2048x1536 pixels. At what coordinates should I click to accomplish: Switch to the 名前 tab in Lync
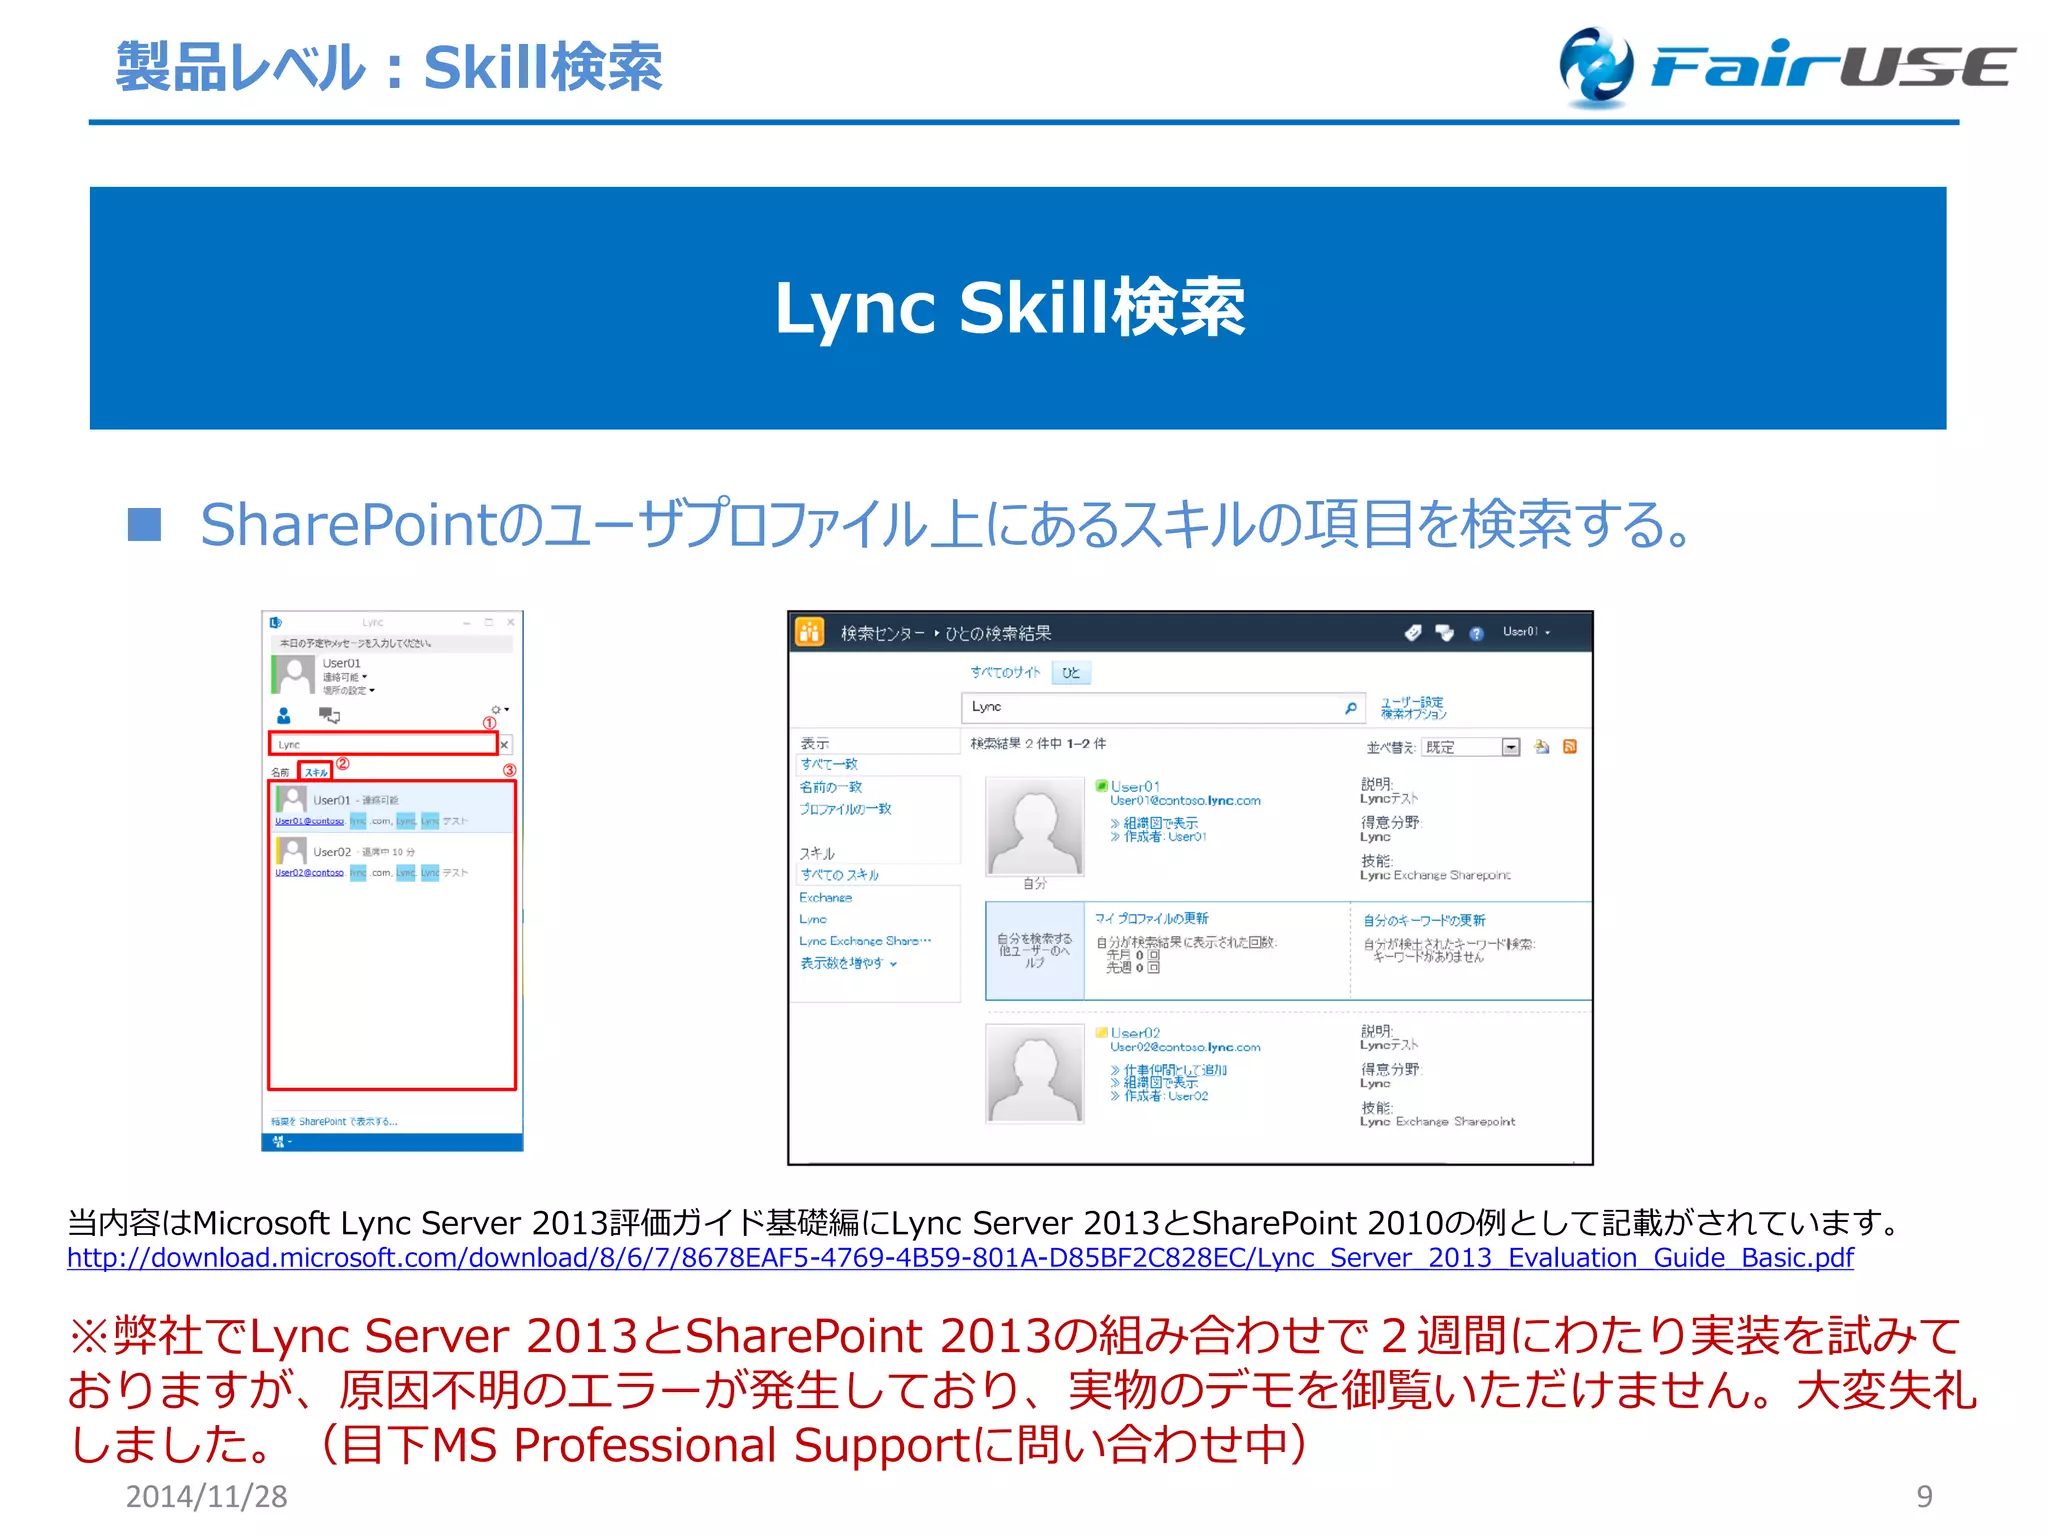280,772
